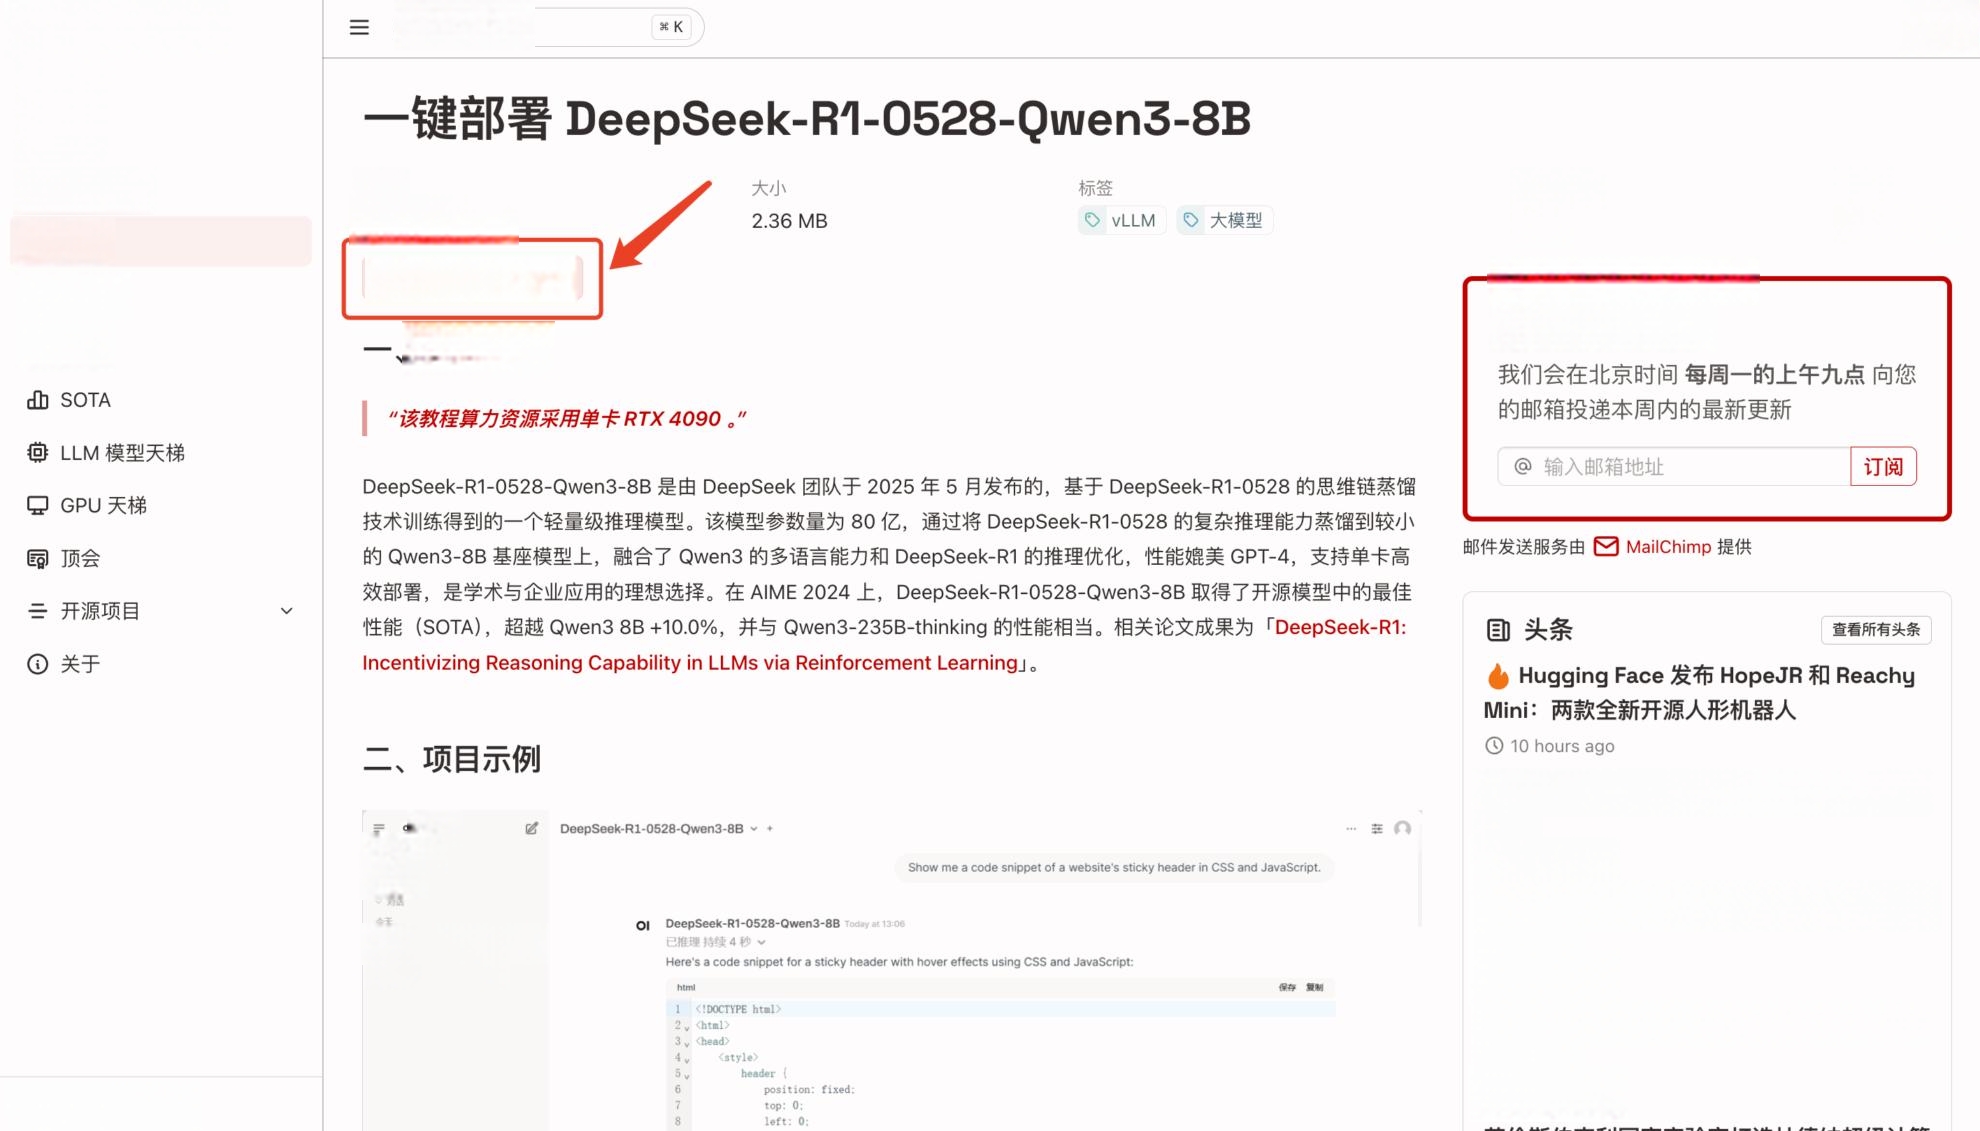Click the 顶会 certificate icon
The width and height of the screenshot is (1980, 1131).
coord(38,559)
